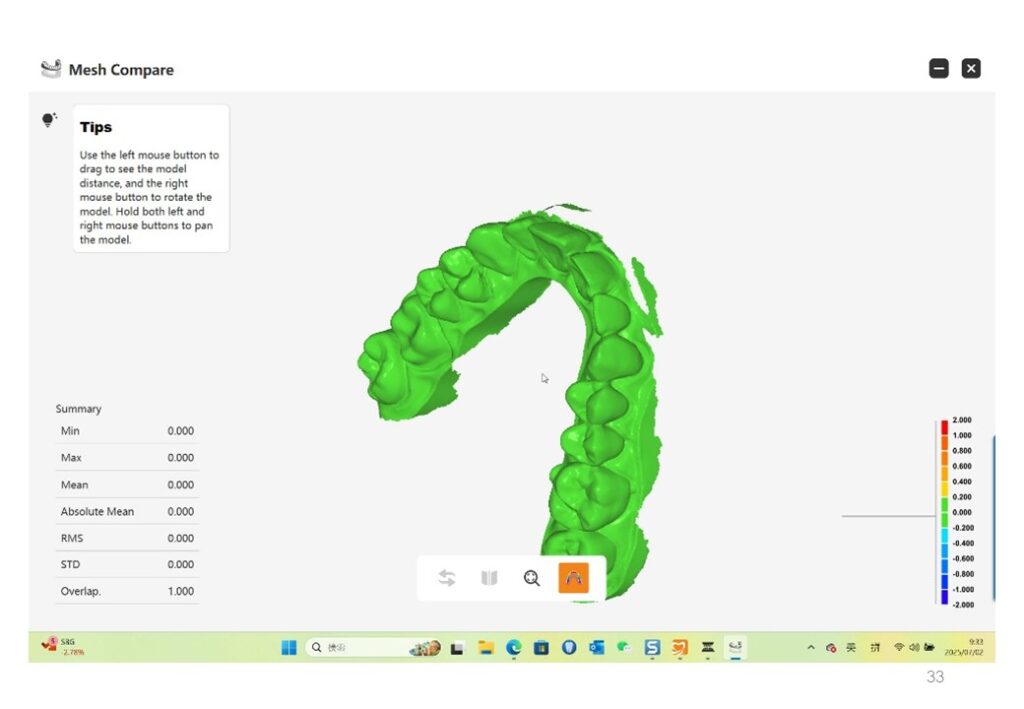Click the zoom-to-fit magnifier icon
Image resolution: width=1024 pixels, height=709 pixels.
click(532, 578)
